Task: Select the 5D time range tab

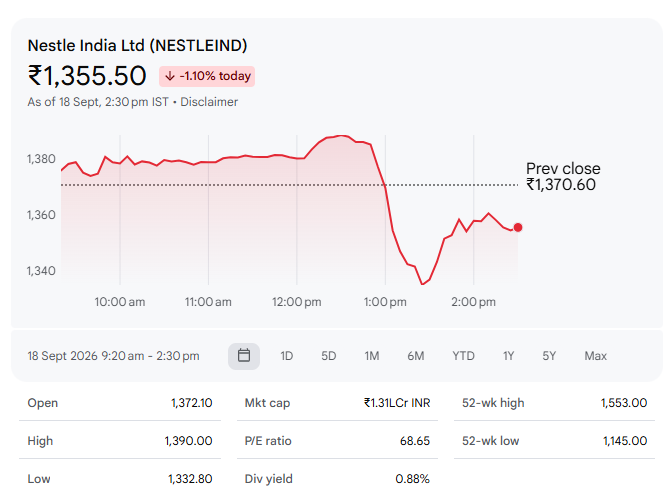Action: pos(328,356)
